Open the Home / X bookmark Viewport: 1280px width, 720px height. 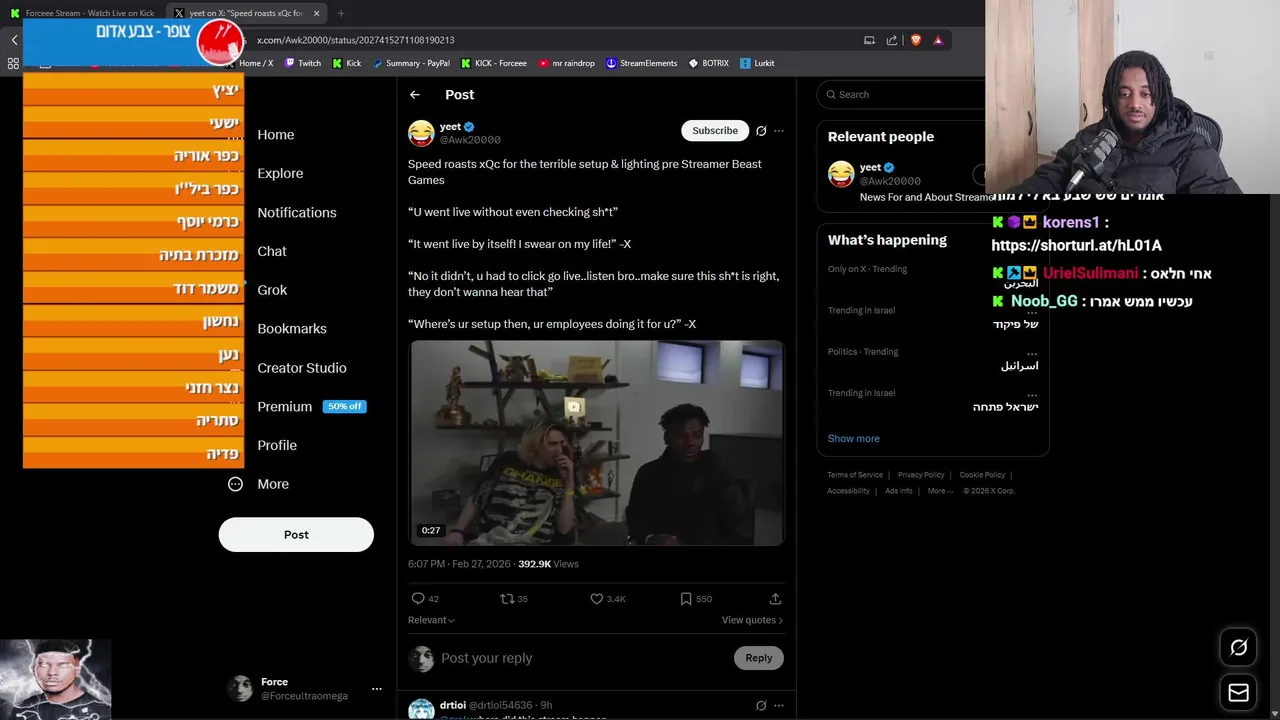[250, 63]
